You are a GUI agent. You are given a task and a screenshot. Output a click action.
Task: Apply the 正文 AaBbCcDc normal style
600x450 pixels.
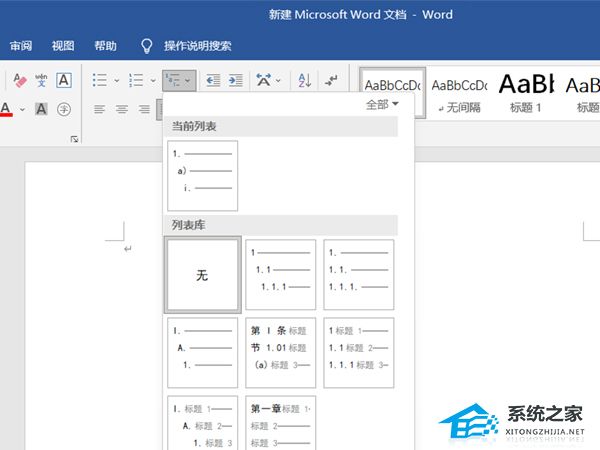(393, 93)
